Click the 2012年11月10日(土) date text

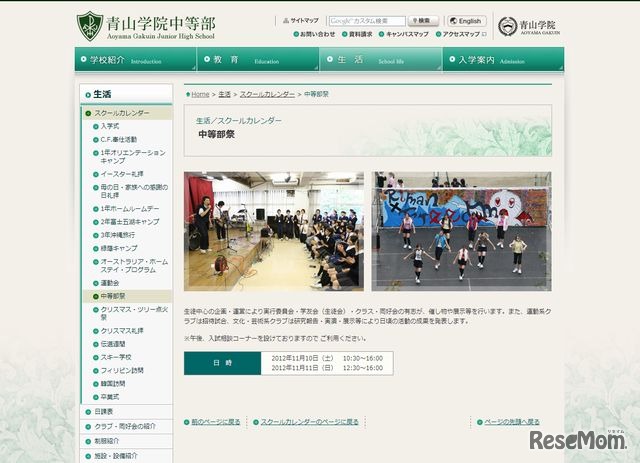pyautogui.click(x=302, y=358)
